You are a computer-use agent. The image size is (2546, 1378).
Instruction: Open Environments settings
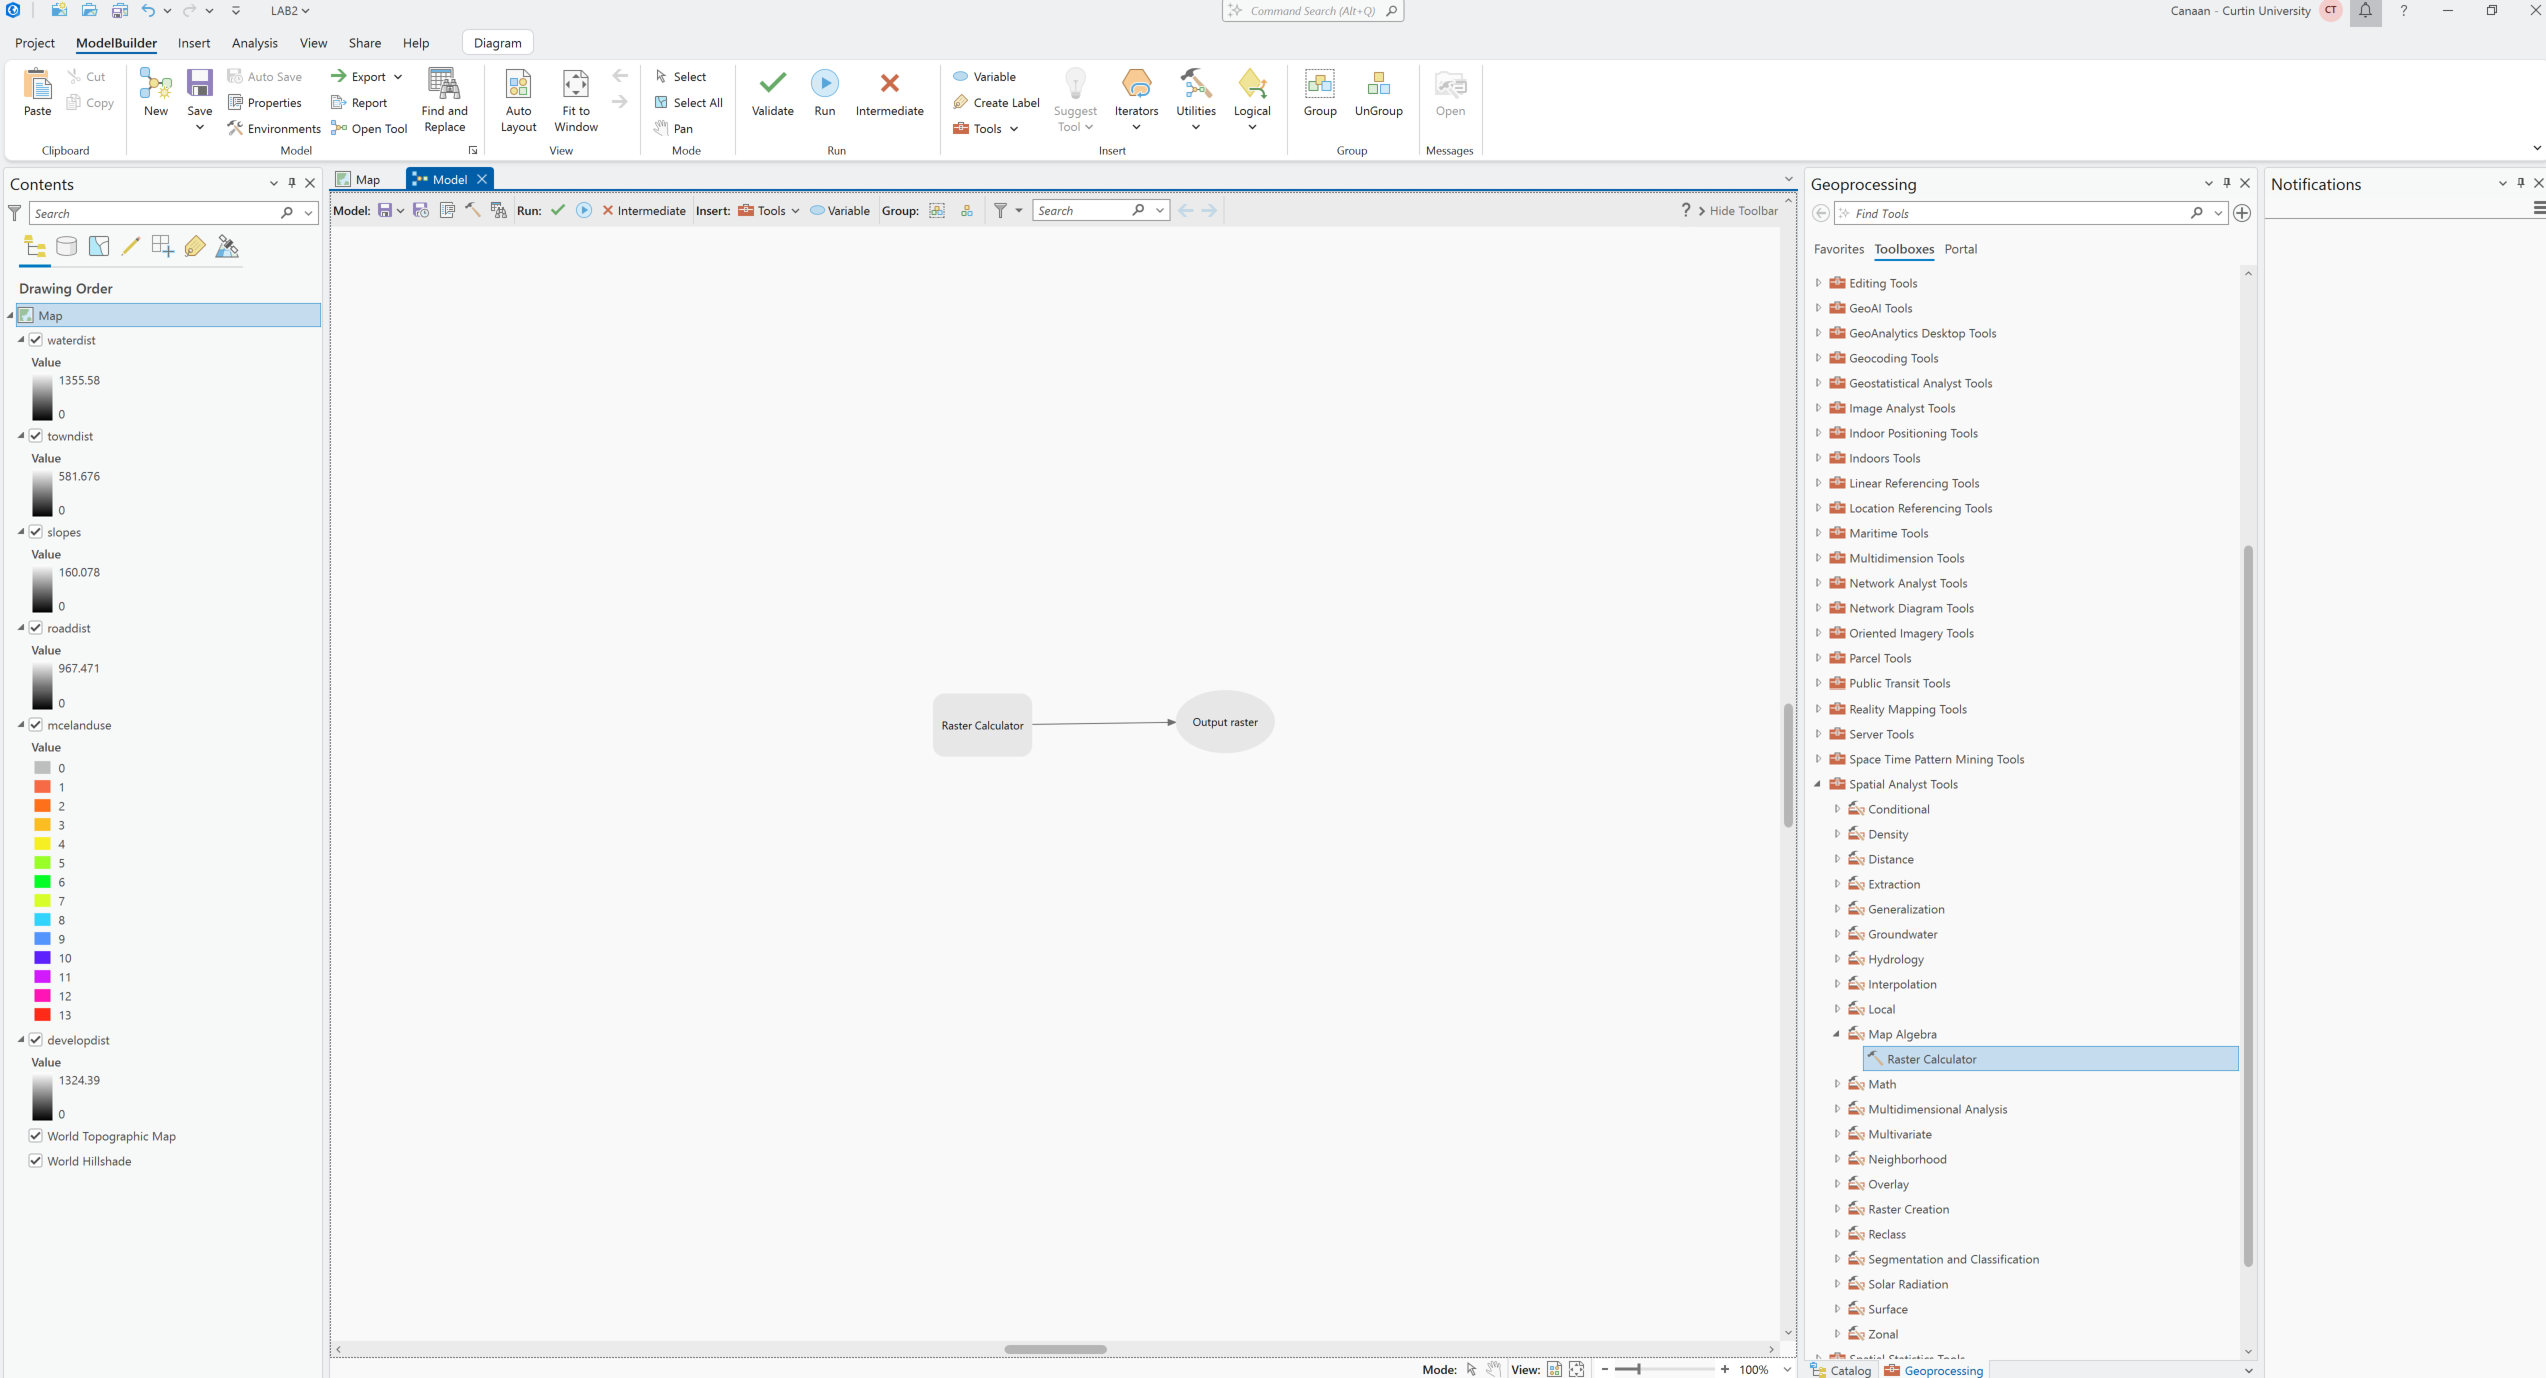(274, 128)
